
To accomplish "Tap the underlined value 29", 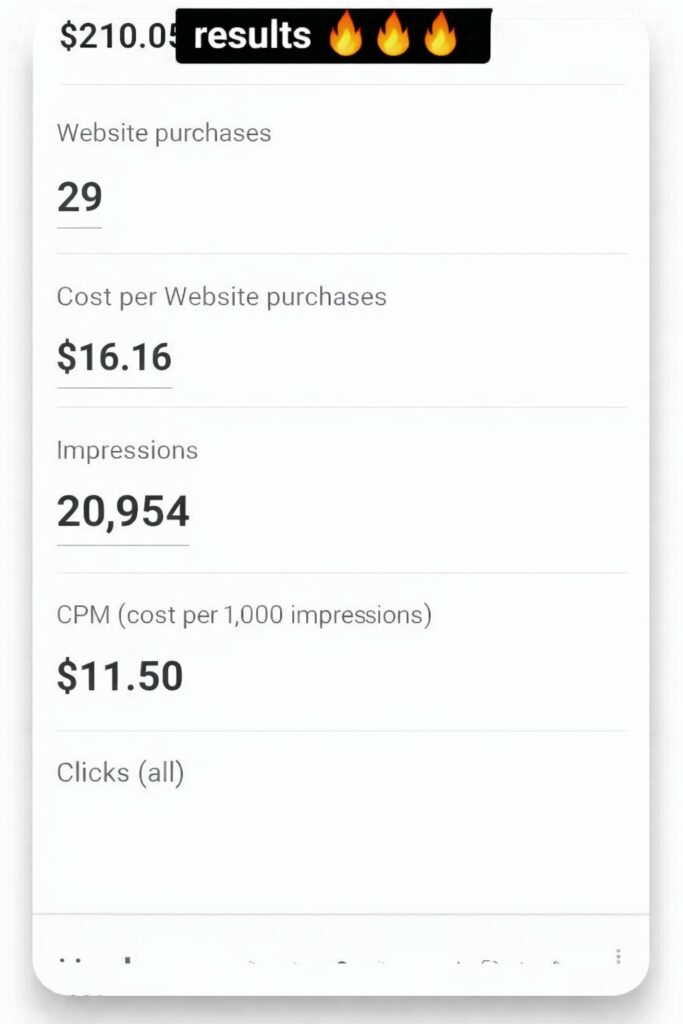I will [80, 197].
